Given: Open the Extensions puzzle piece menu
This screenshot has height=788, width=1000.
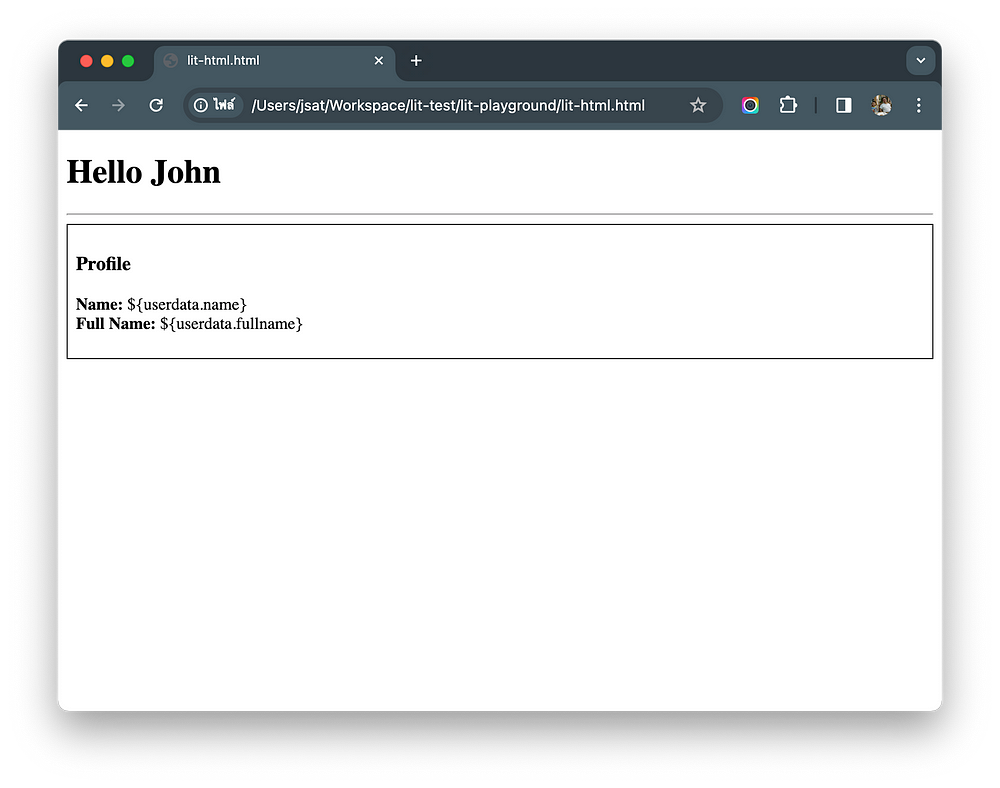Looking at the screenshot, I should 788,105.
